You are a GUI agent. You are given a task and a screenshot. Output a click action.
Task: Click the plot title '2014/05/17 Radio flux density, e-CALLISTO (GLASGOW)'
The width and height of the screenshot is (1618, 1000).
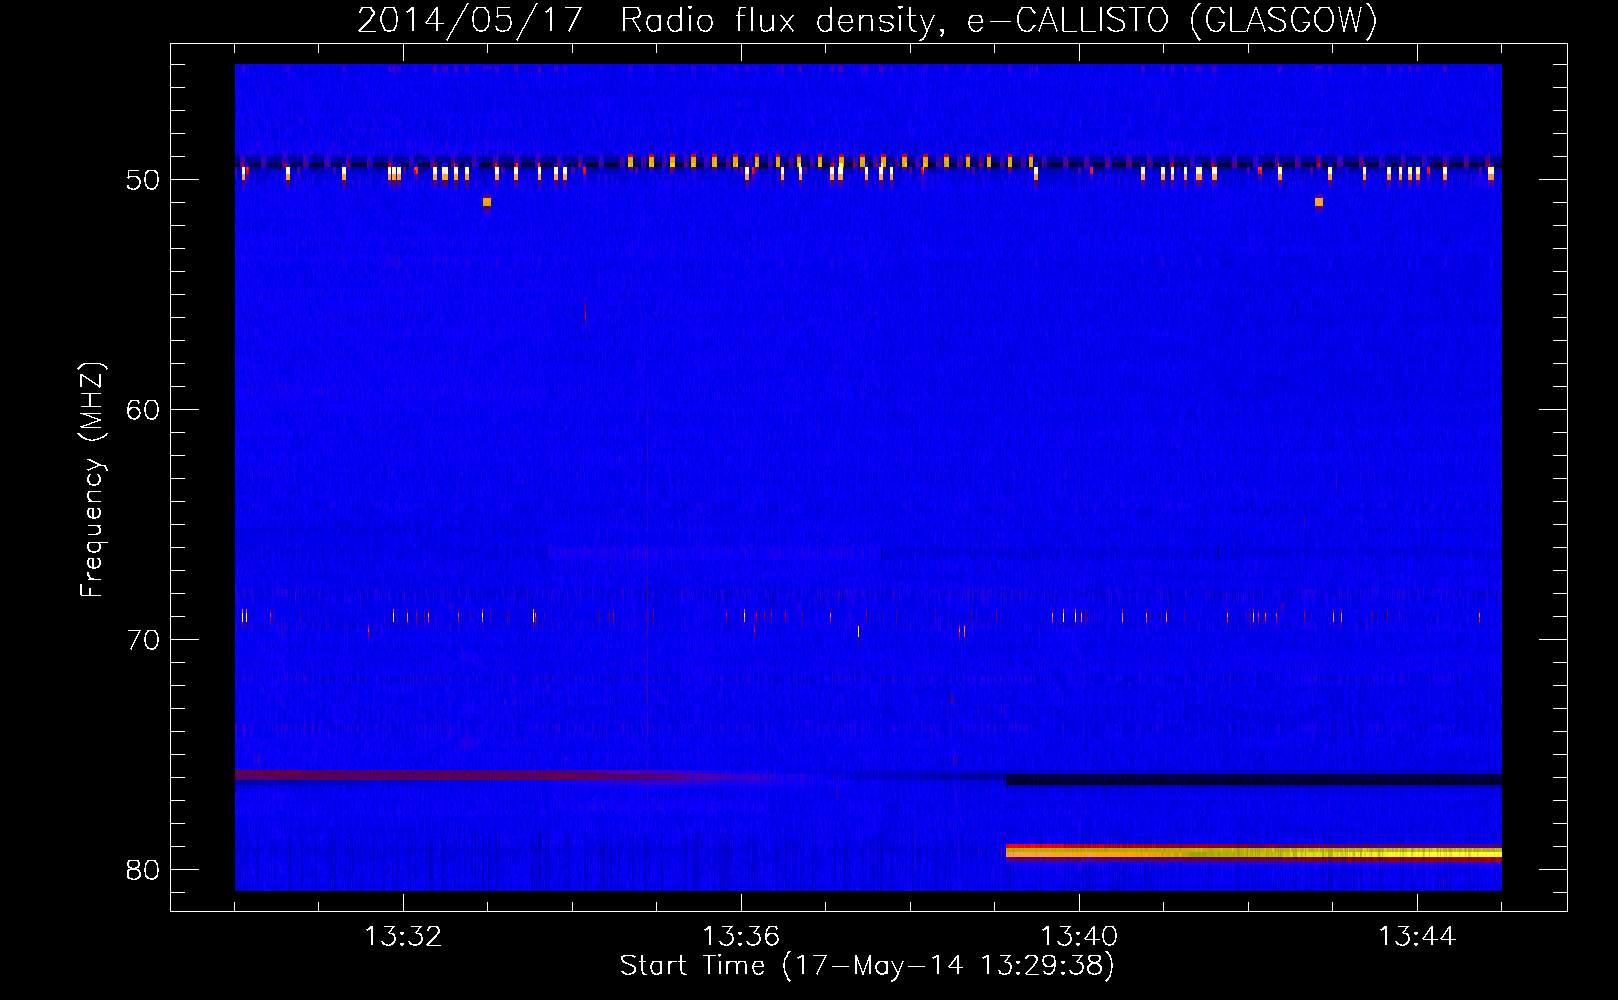click(x=867, y=20)
